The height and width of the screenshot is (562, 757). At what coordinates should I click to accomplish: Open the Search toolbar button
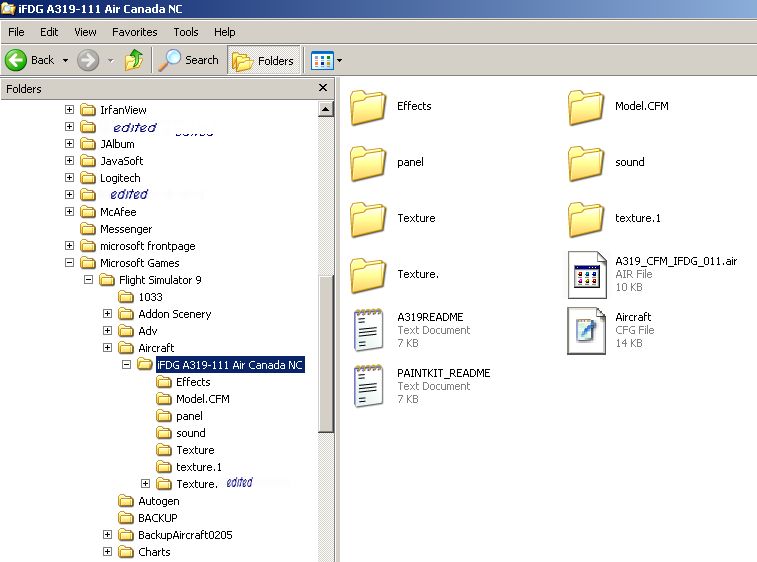tap(190, 60)
